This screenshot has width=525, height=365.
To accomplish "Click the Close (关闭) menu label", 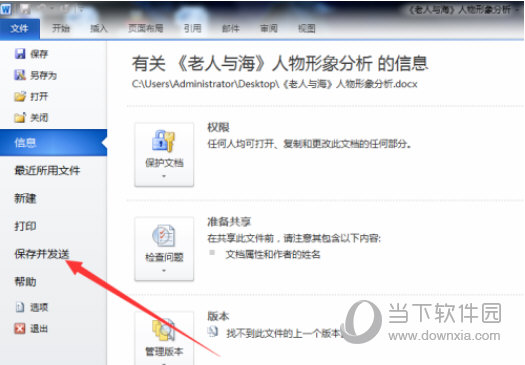I will [x=39, y=118].
